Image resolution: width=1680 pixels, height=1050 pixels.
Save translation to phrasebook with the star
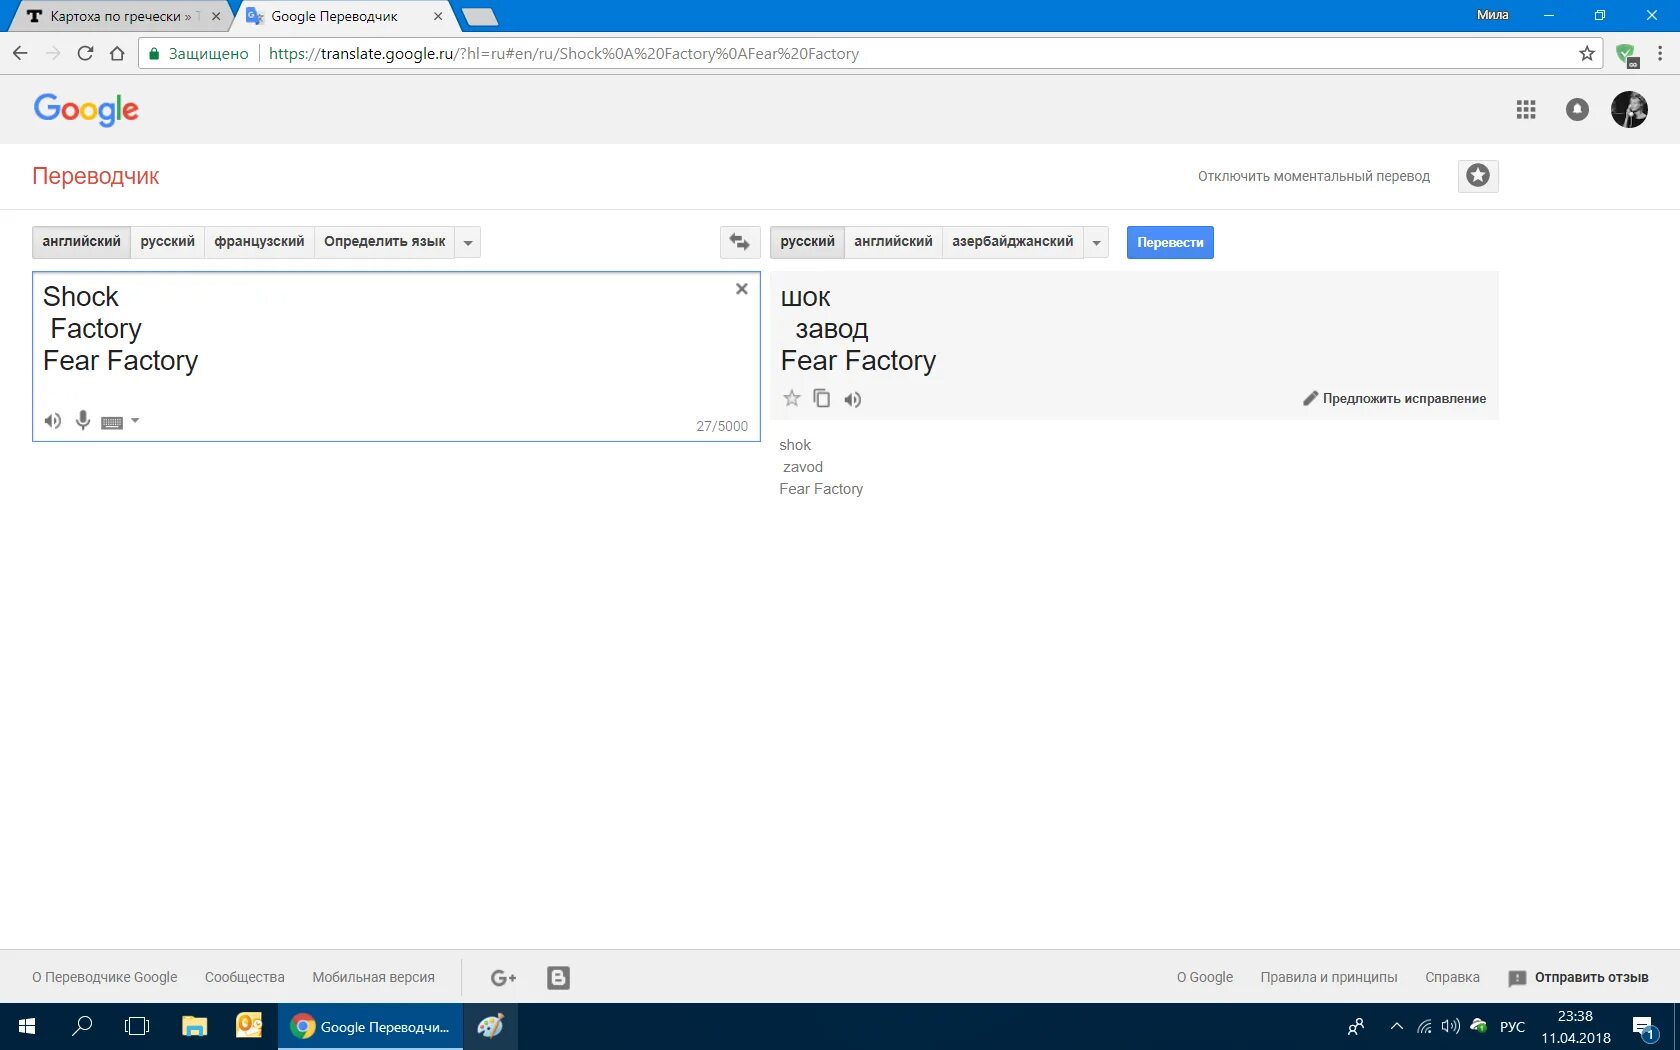(792, 398)
